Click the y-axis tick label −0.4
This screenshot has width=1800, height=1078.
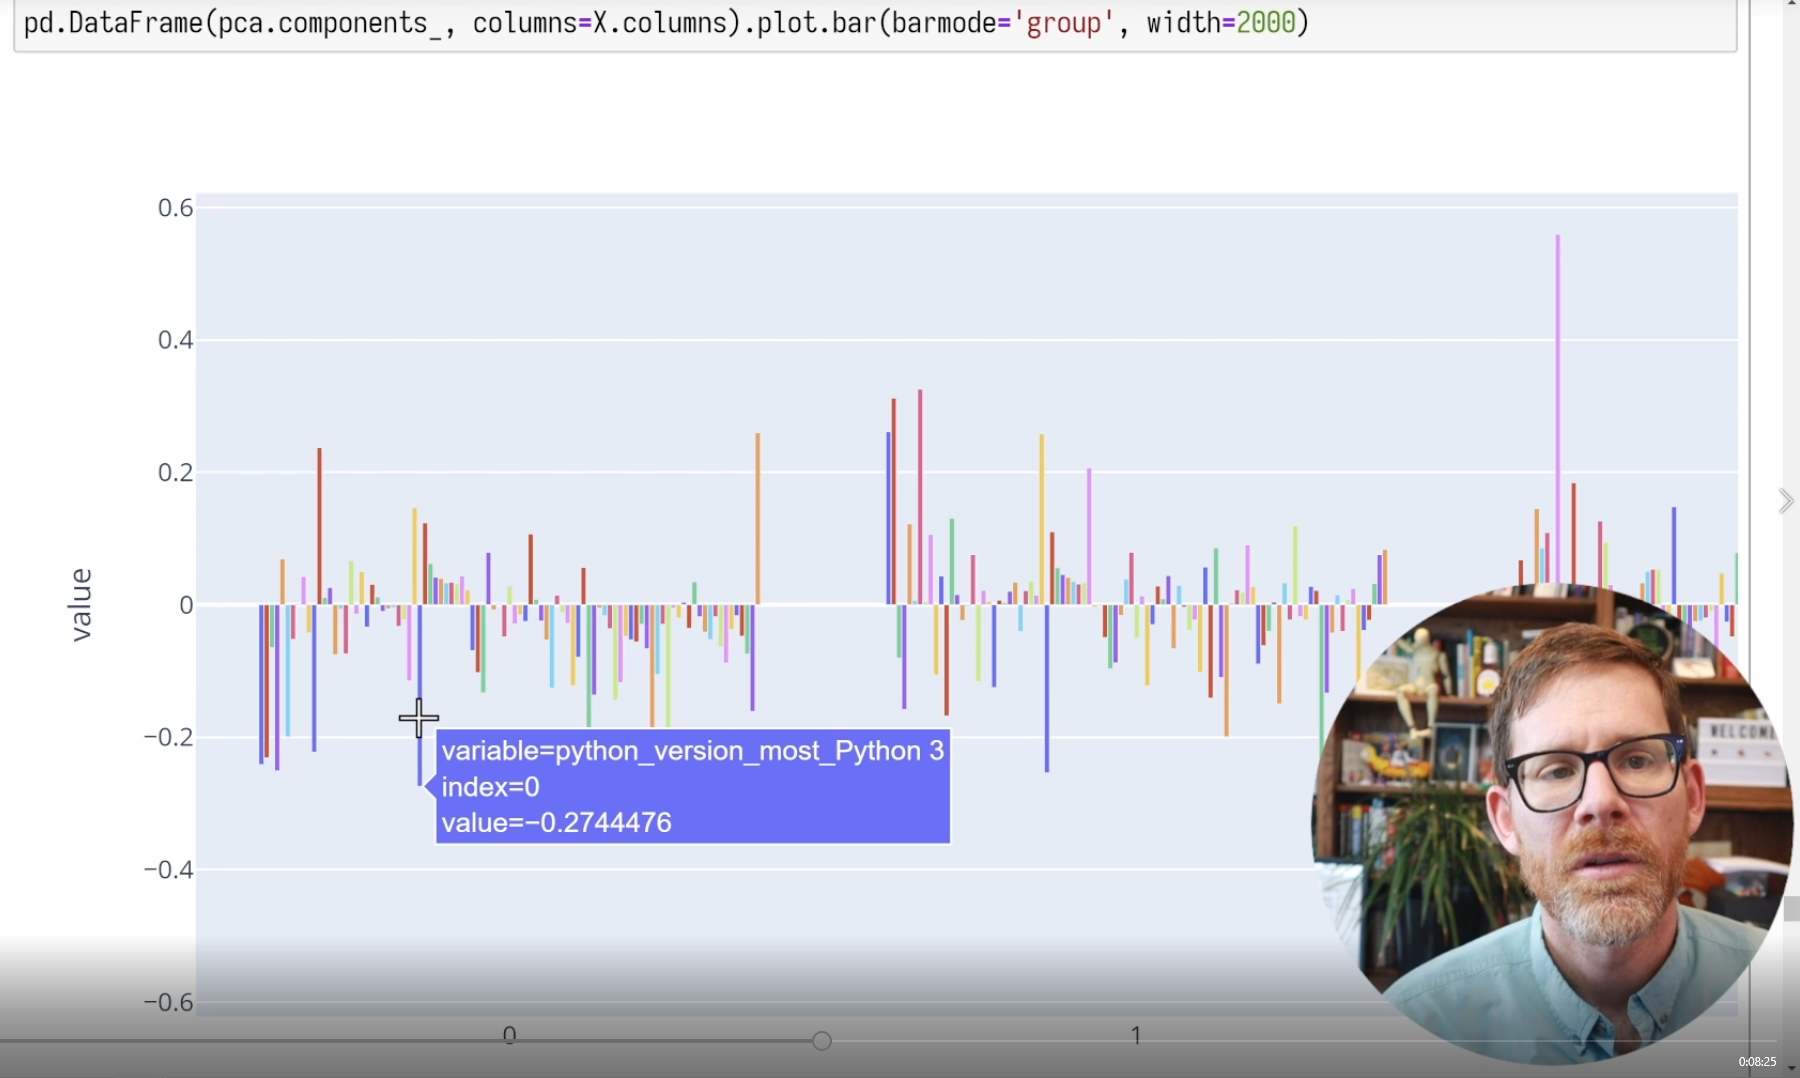click(169, 870)
